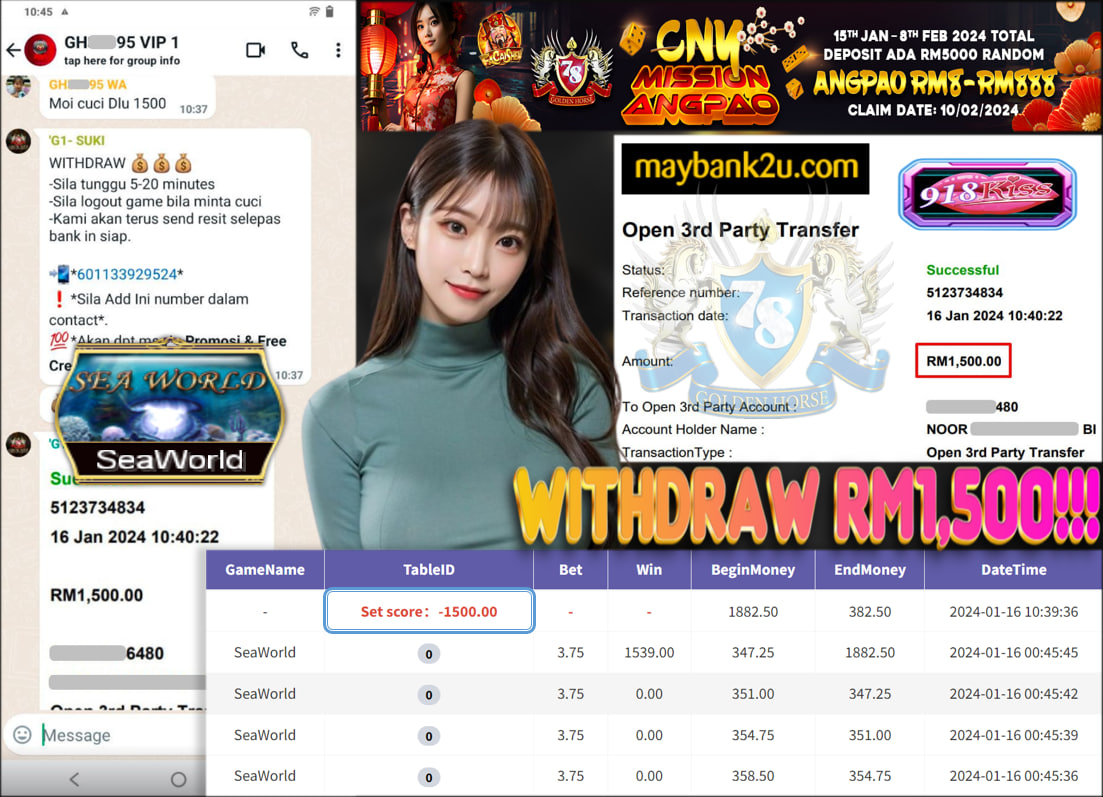The height and width of the screenshot is (797, 1103).
Task: Click the '354.75' EndMoney value in last row
Action: [870, 776]
